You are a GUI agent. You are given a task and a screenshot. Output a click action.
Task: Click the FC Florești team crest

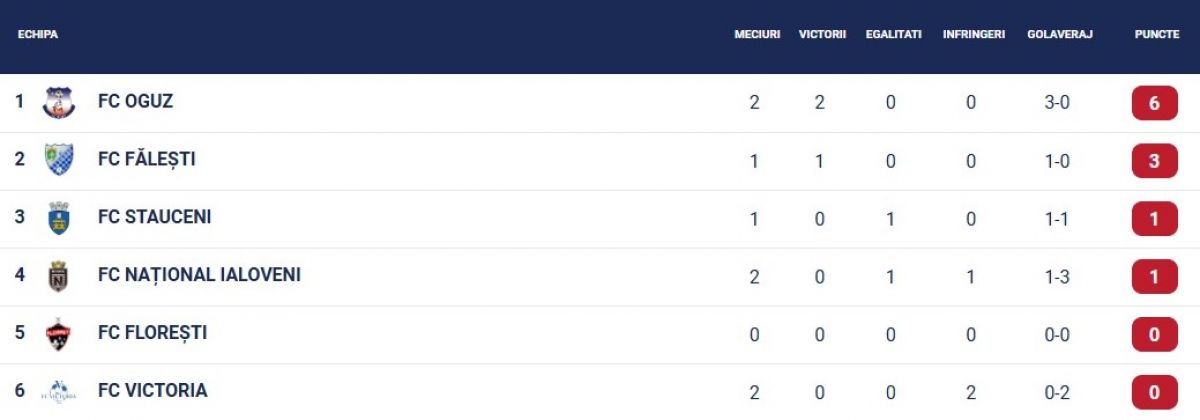59,334
